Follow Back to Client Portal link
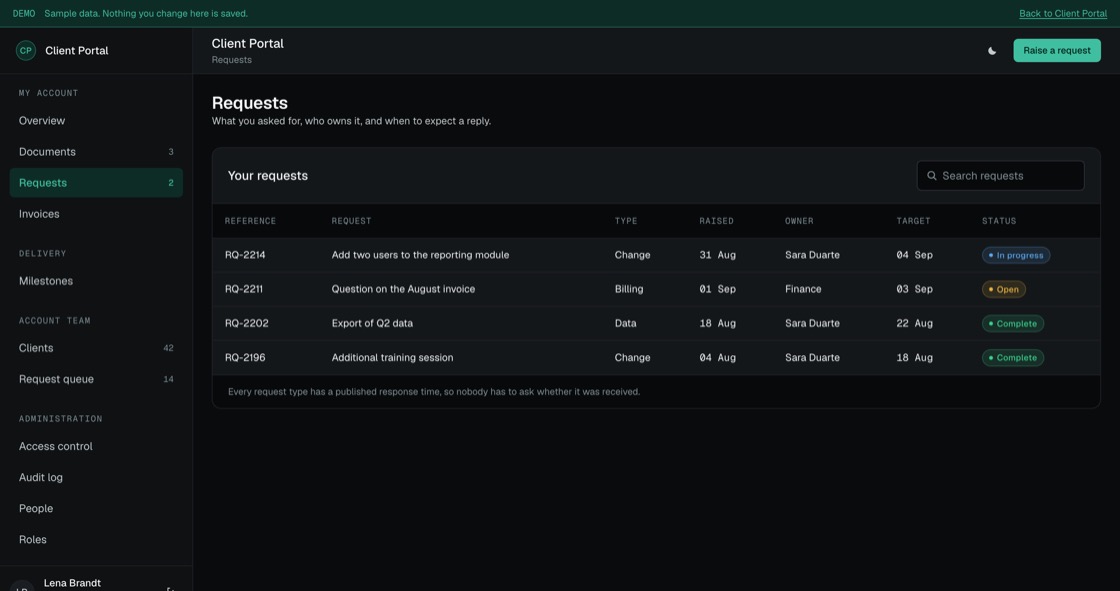This screenshot has height=591, width=1120. tap(1063, 14)
